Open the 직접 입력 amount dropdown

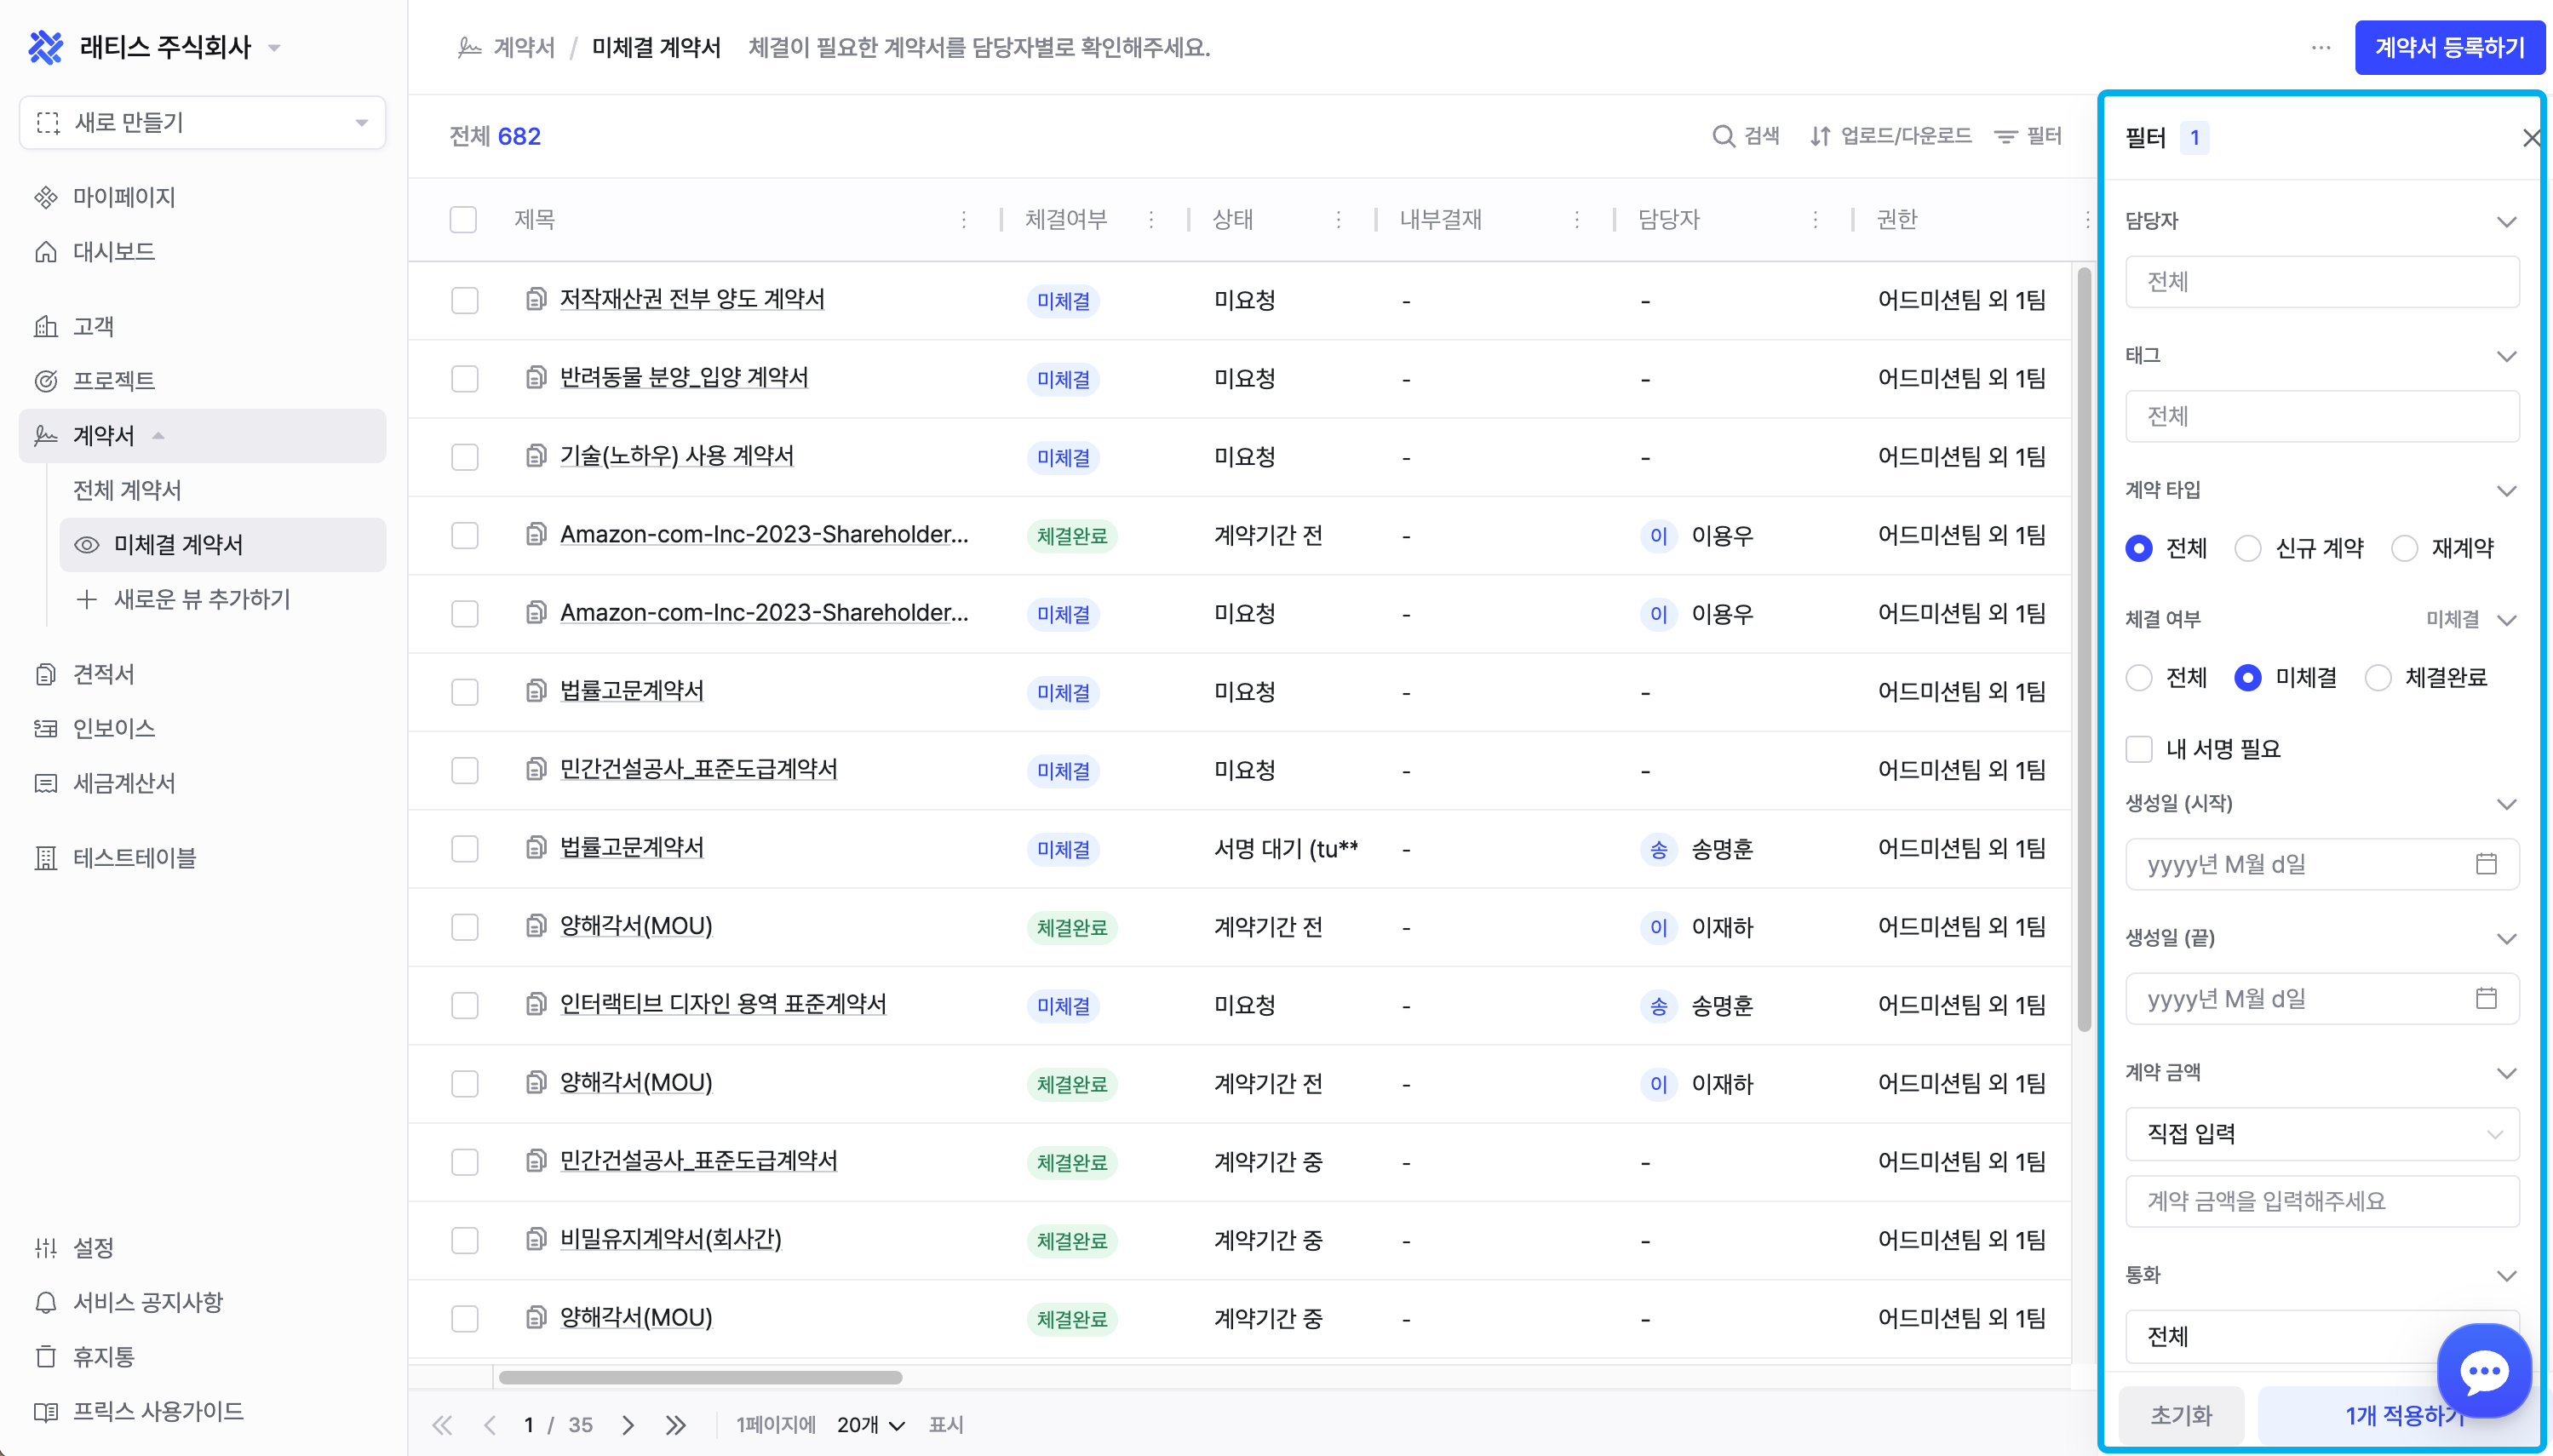pyautogui.click(x=2321, y=1134)
